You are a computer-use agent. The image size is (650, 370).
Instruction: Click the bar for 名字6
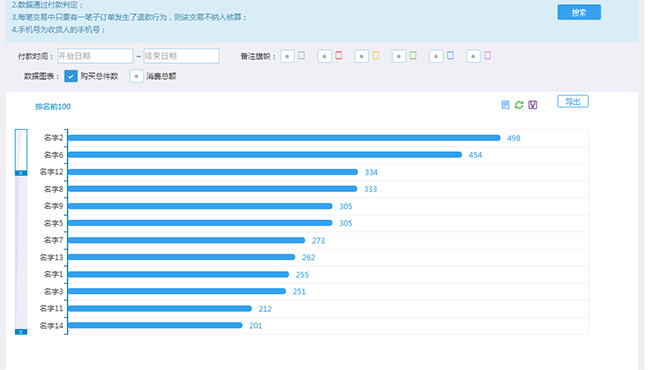(265, 155)
